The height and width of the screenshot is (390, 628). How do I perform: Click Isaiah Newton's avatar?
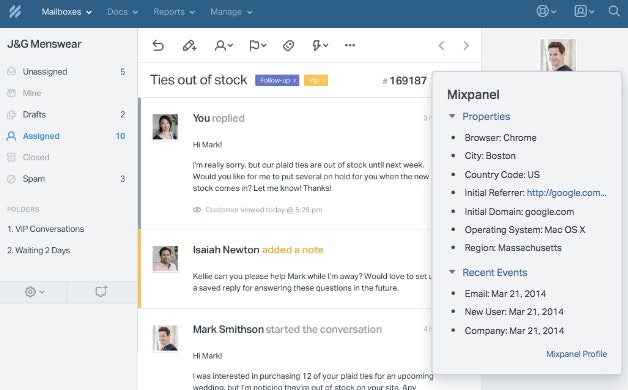pos(165,259)
